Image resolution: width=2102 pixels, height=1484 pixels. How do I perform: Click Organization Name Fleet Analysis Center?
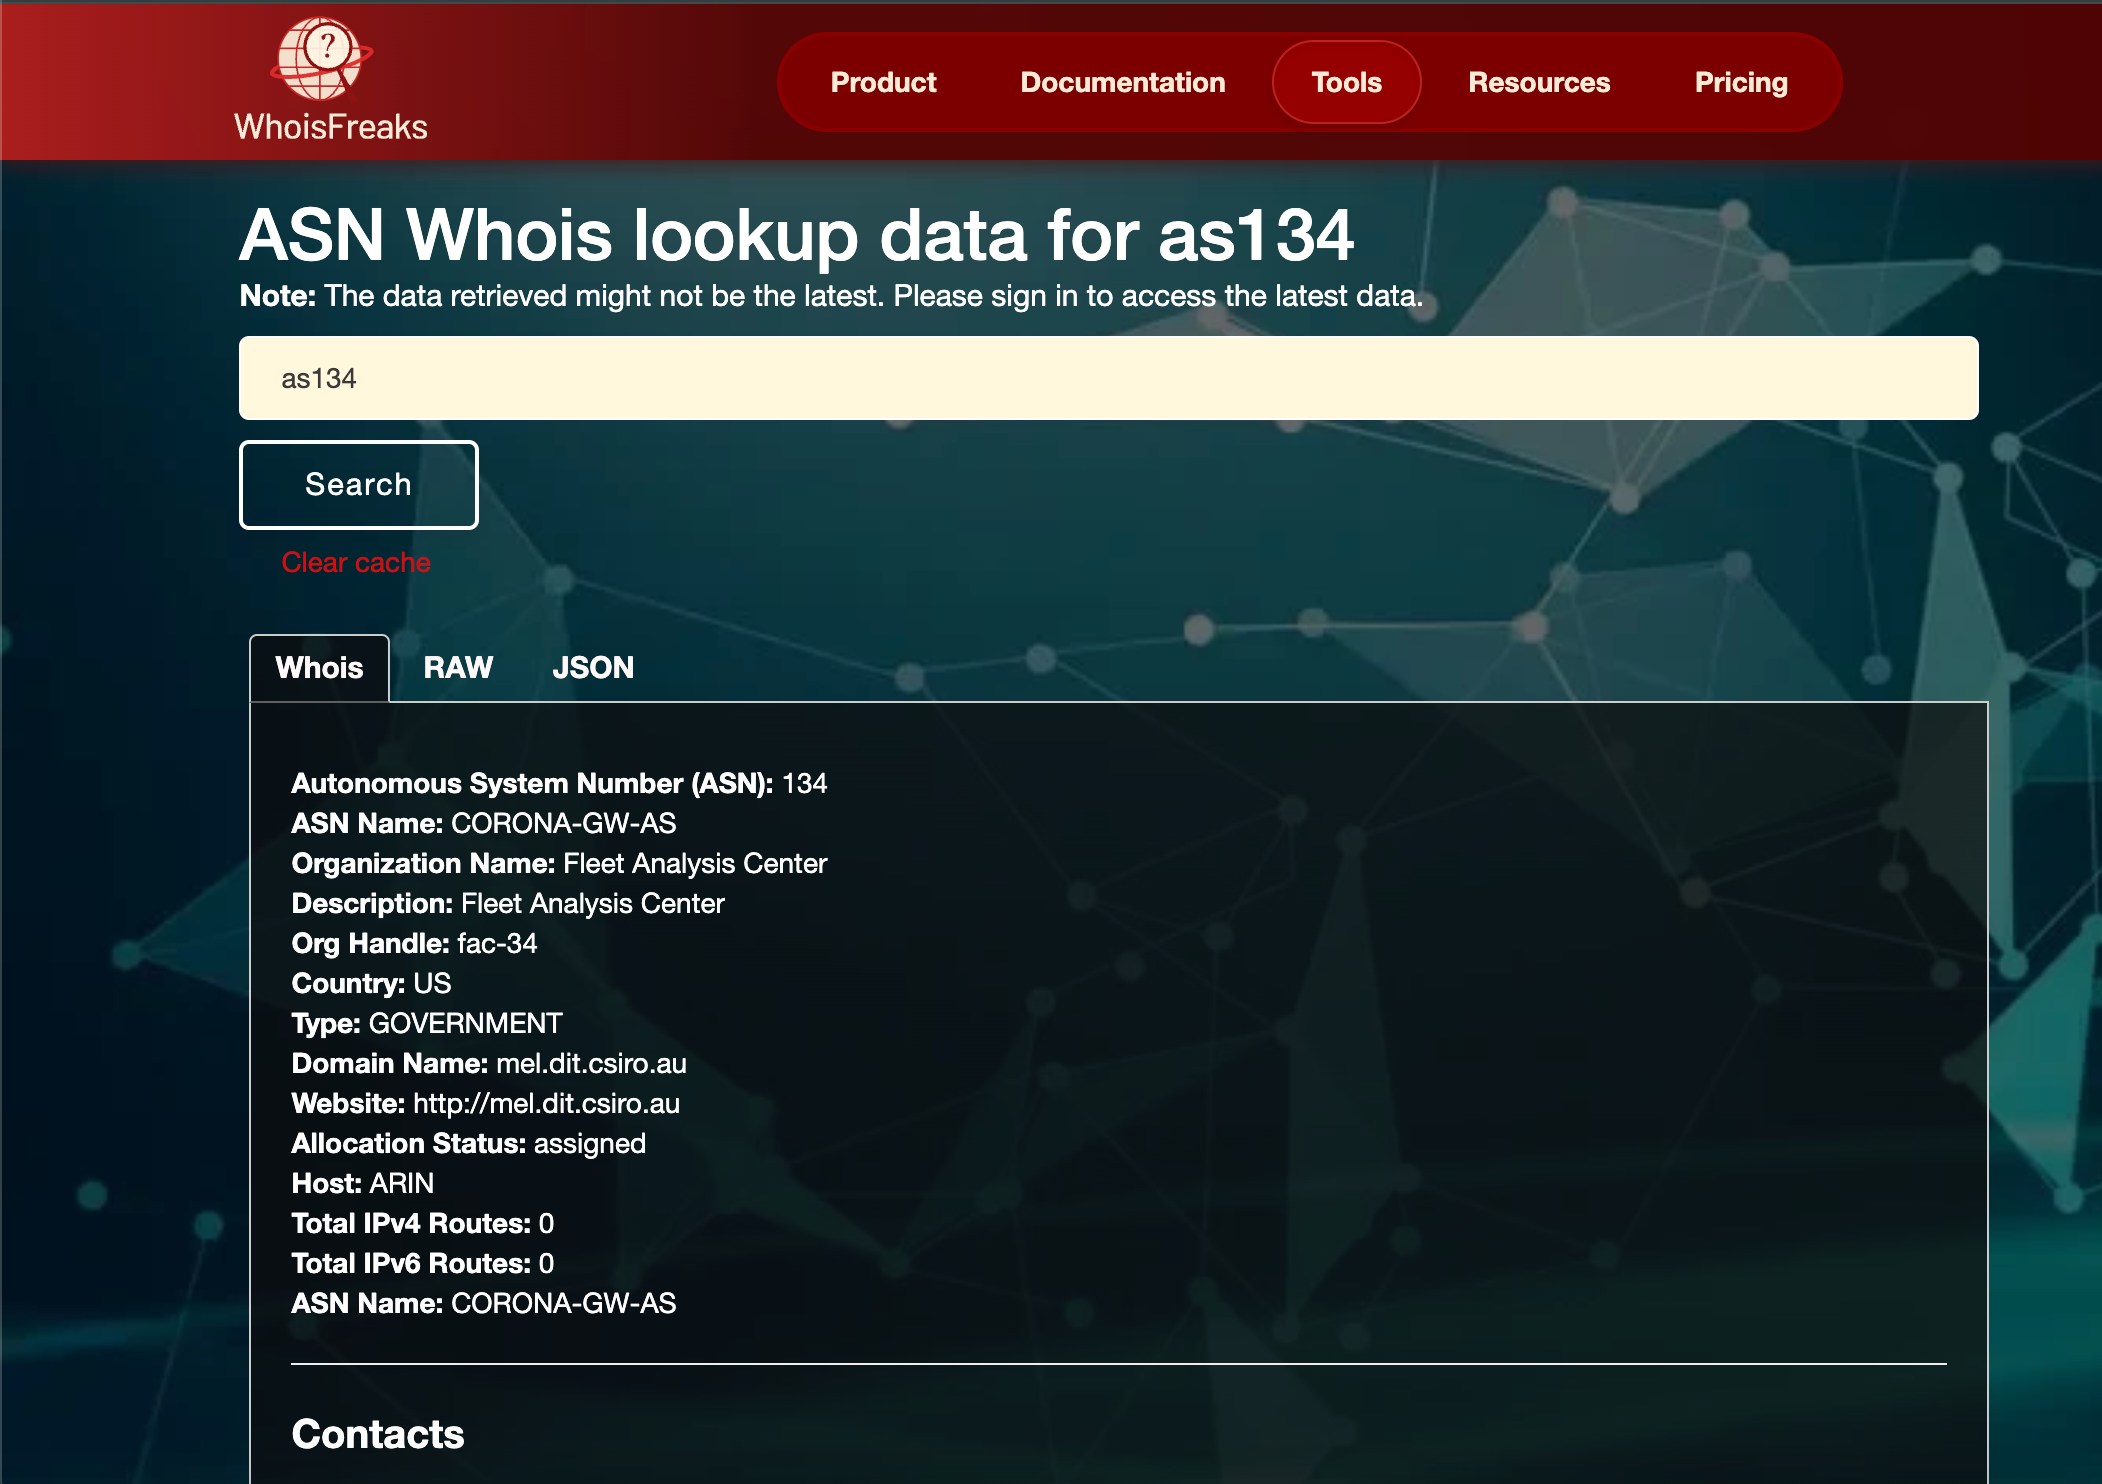(x=559, y=864)
